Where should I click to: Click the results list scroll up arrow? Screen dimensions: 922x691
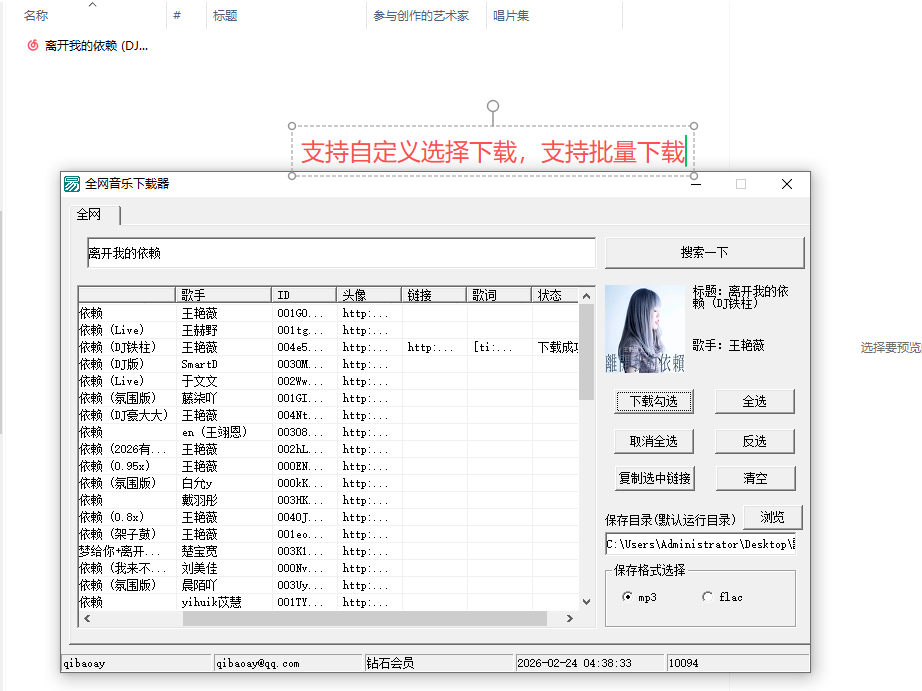(x=586, y=296)
